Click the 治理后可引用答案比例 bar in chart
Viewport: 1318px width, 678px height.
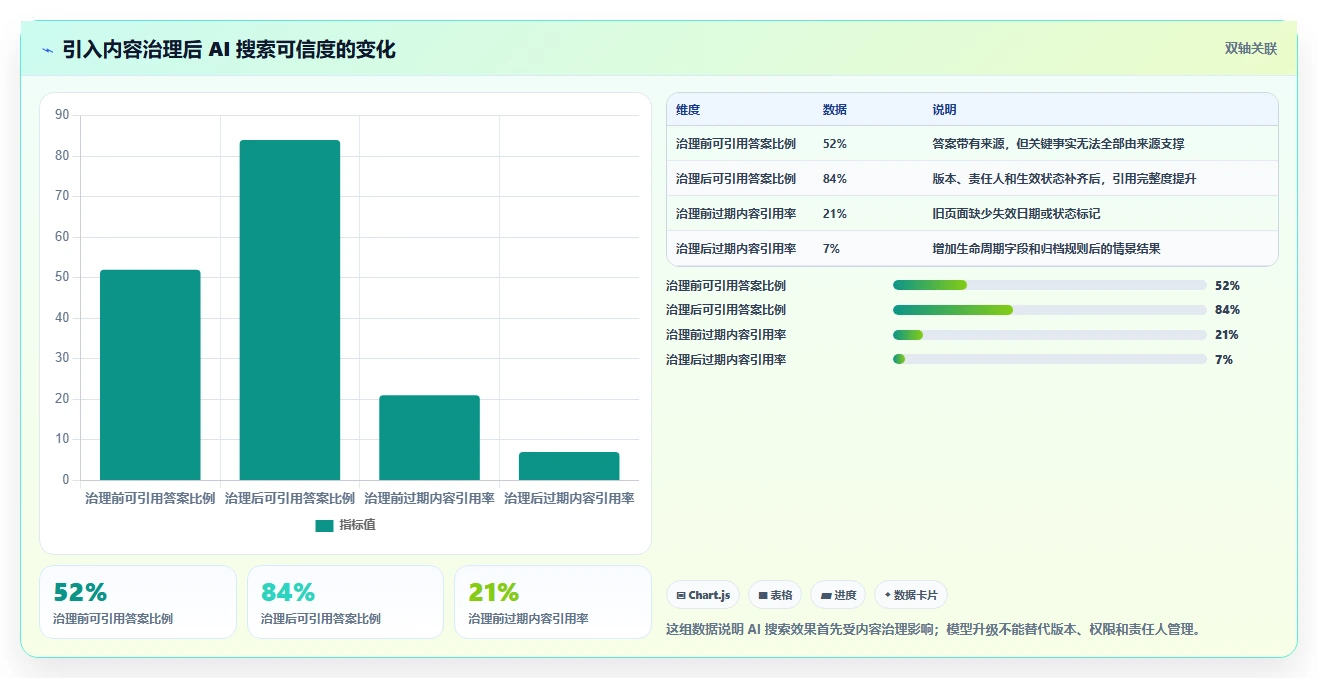point(289,310)
